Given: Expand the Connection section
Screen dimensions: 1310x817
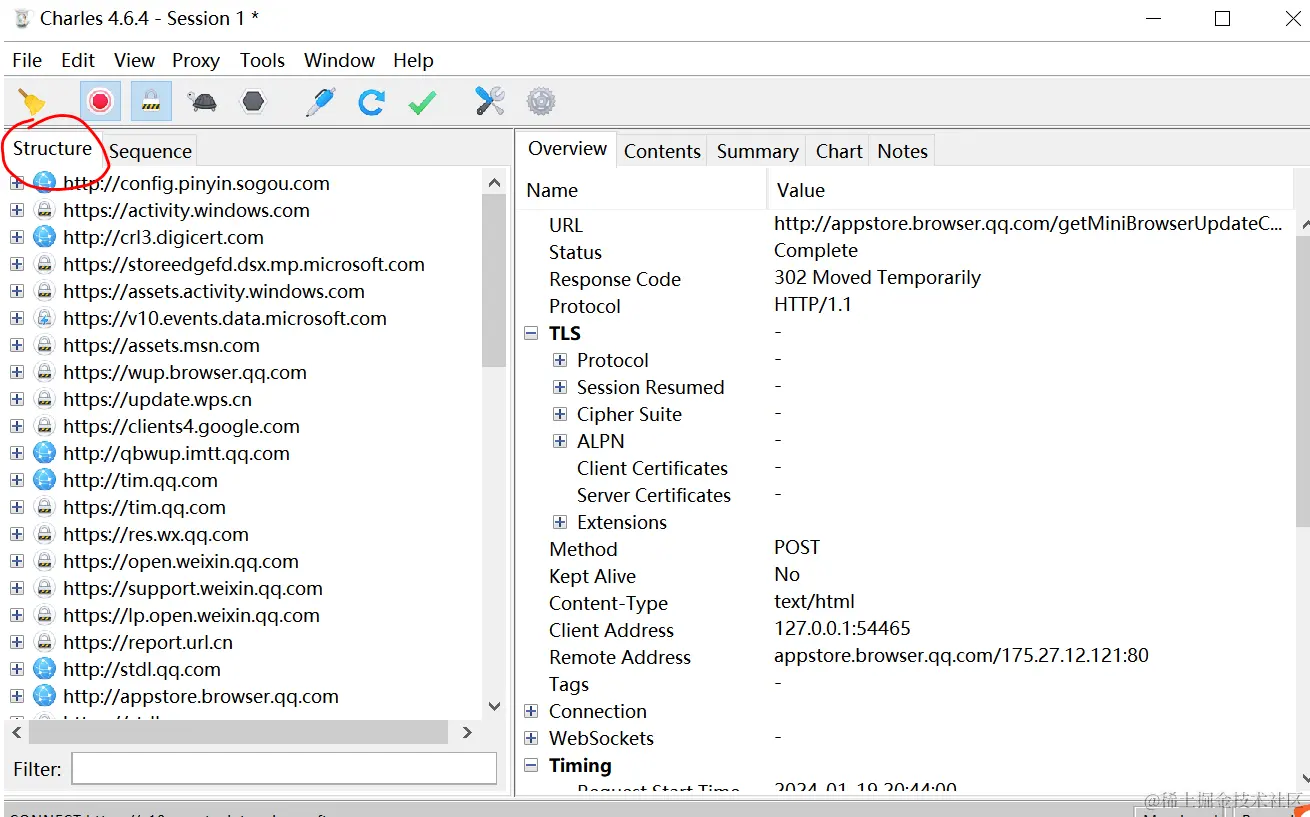Looking at the screenshot, I should 531,711.
